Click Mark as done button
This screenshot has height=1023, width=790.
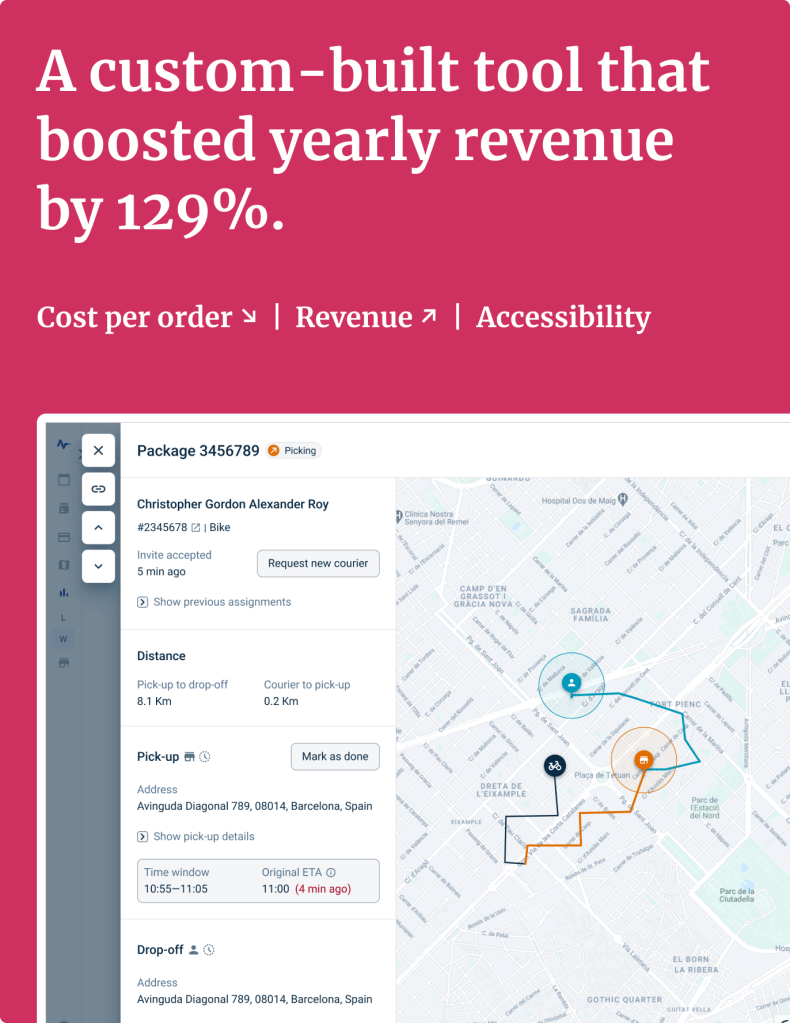pos(335,756)
